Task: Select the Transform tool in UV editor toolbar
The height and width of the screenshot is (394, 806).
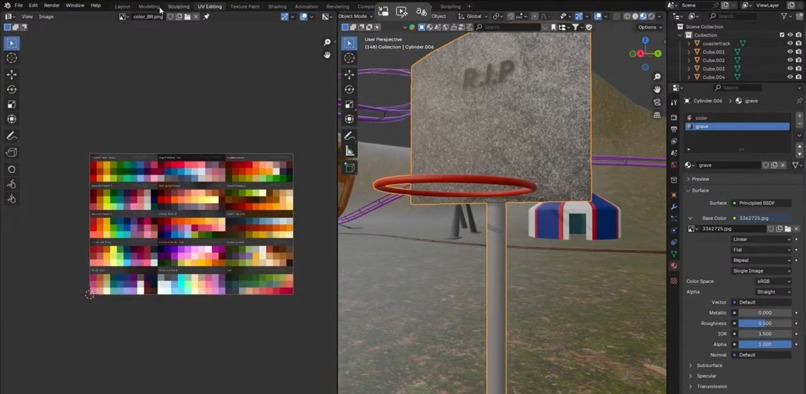Action: click(x=11, y=119)
